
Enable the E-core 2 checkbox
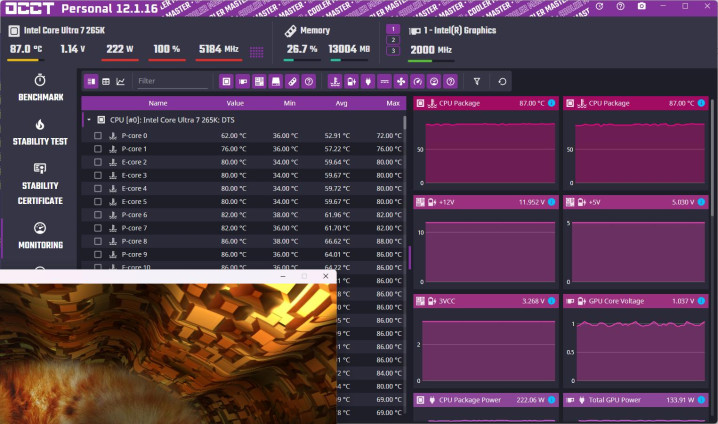coord(98,162)
